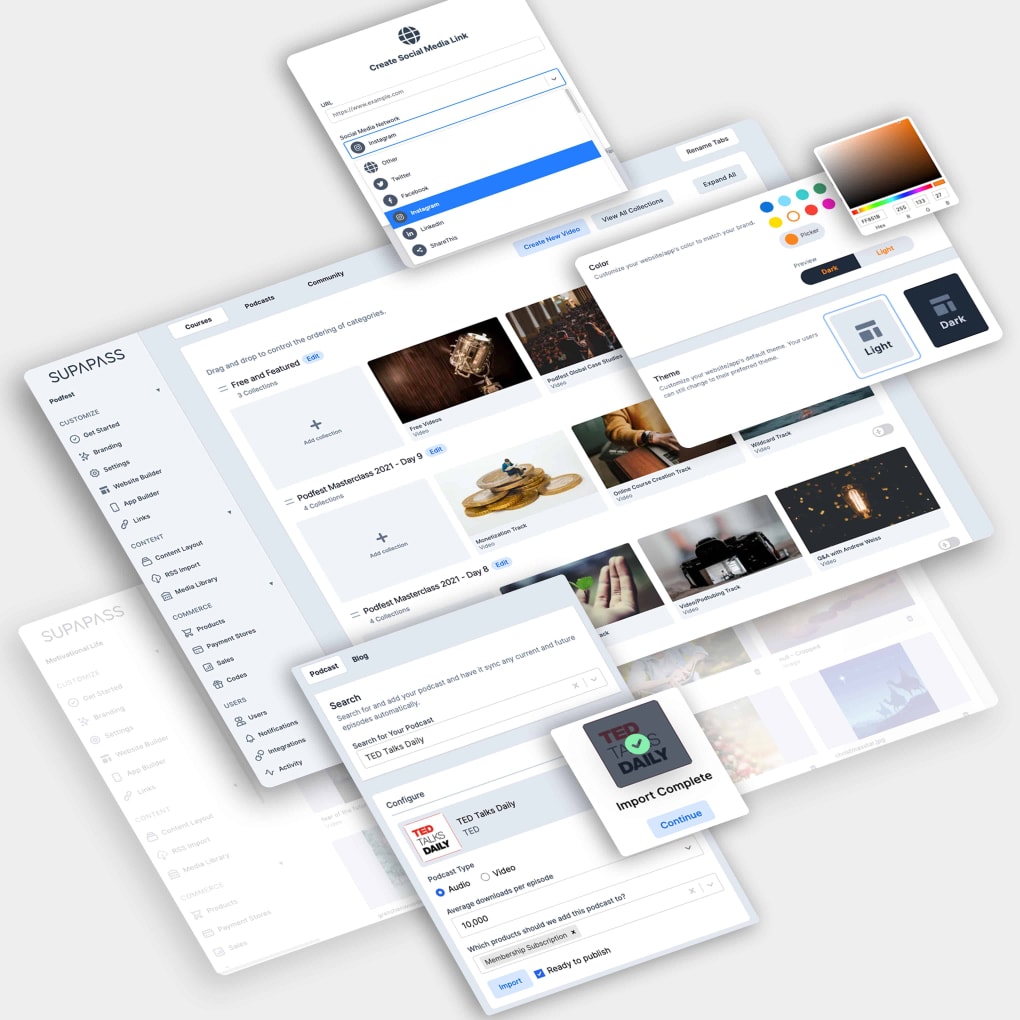Image resolution: width=1020 pixels, height=1020 pixels.
Task: Clear the podcast search with X icon
Action: [x=575, y=685]
